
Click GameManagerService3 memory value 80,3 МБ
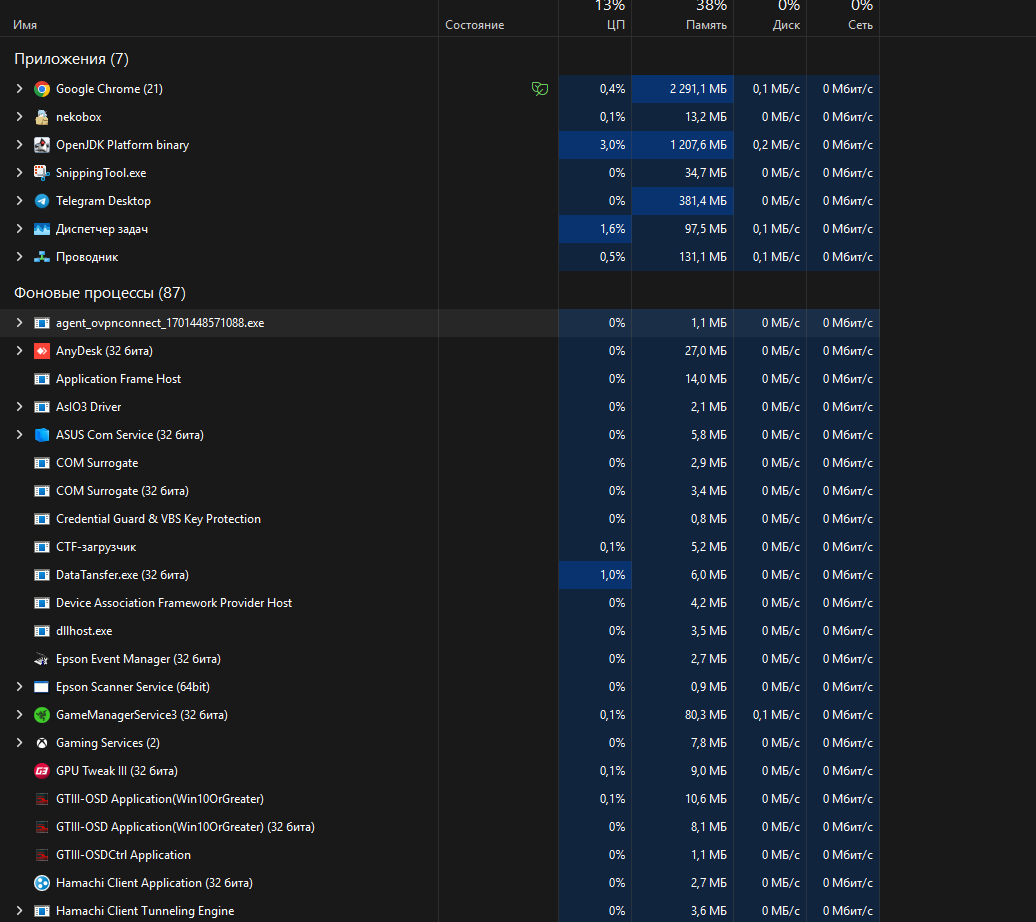[x=706, y=715]
